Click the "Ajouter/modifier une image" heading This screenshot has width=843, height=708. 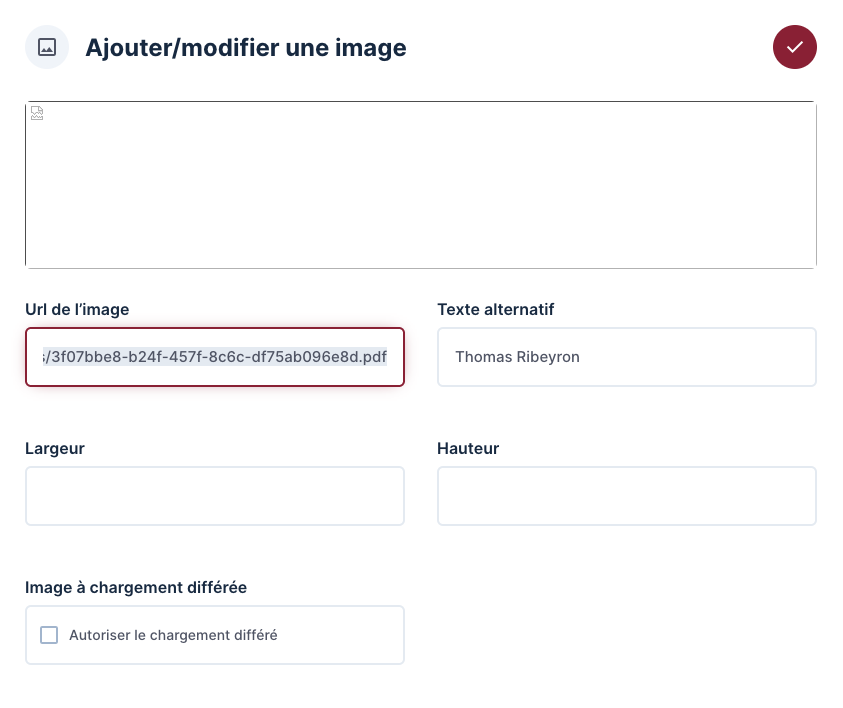[x=246, y=47]
